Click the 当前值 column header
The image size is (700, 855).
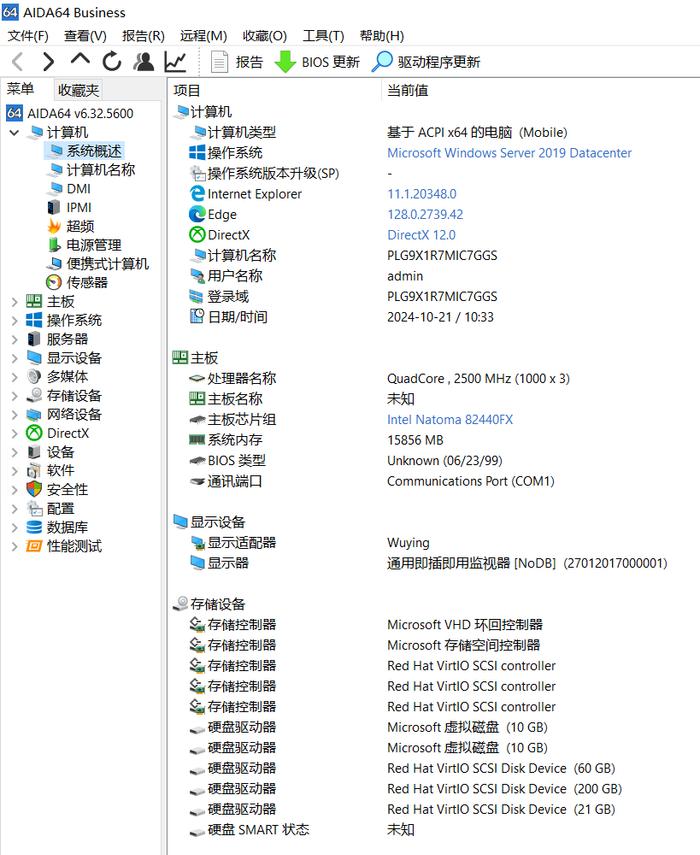[x=408, y=91]
